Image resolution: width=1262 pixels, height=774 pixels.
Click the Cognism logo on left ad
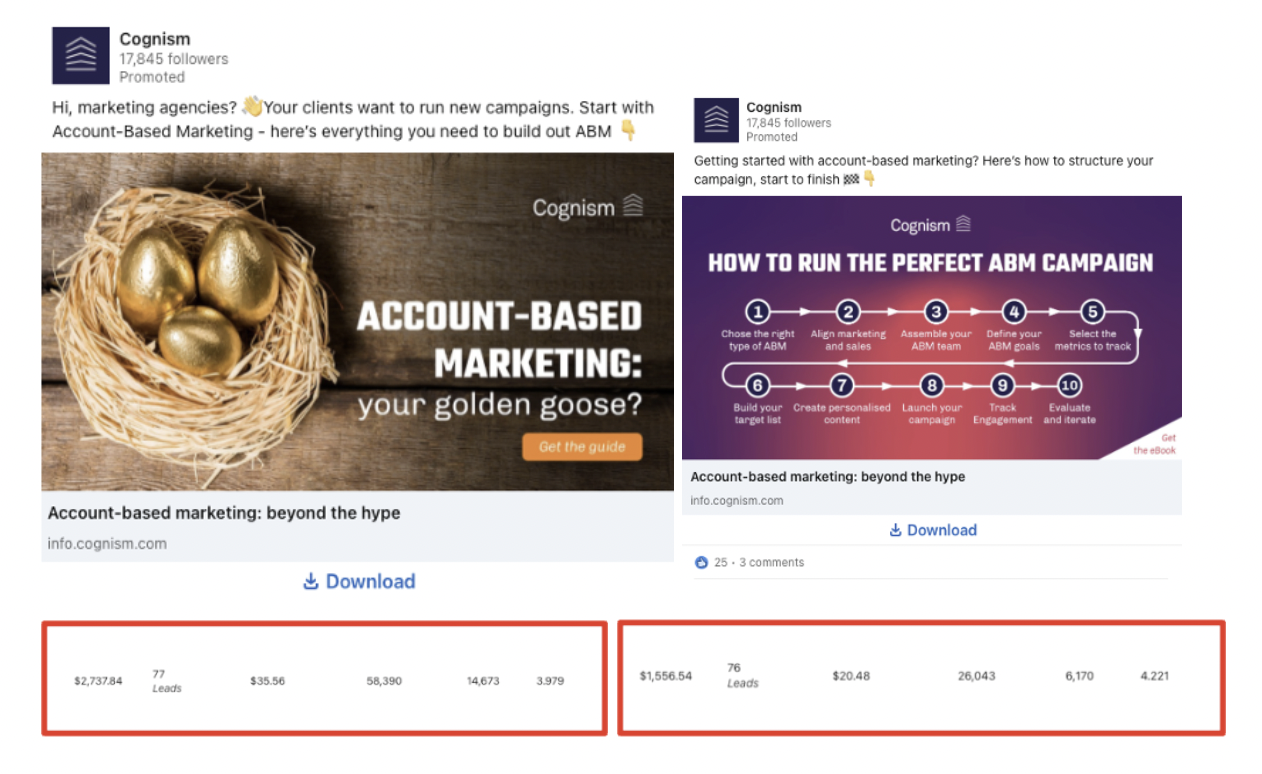point(81,56)
